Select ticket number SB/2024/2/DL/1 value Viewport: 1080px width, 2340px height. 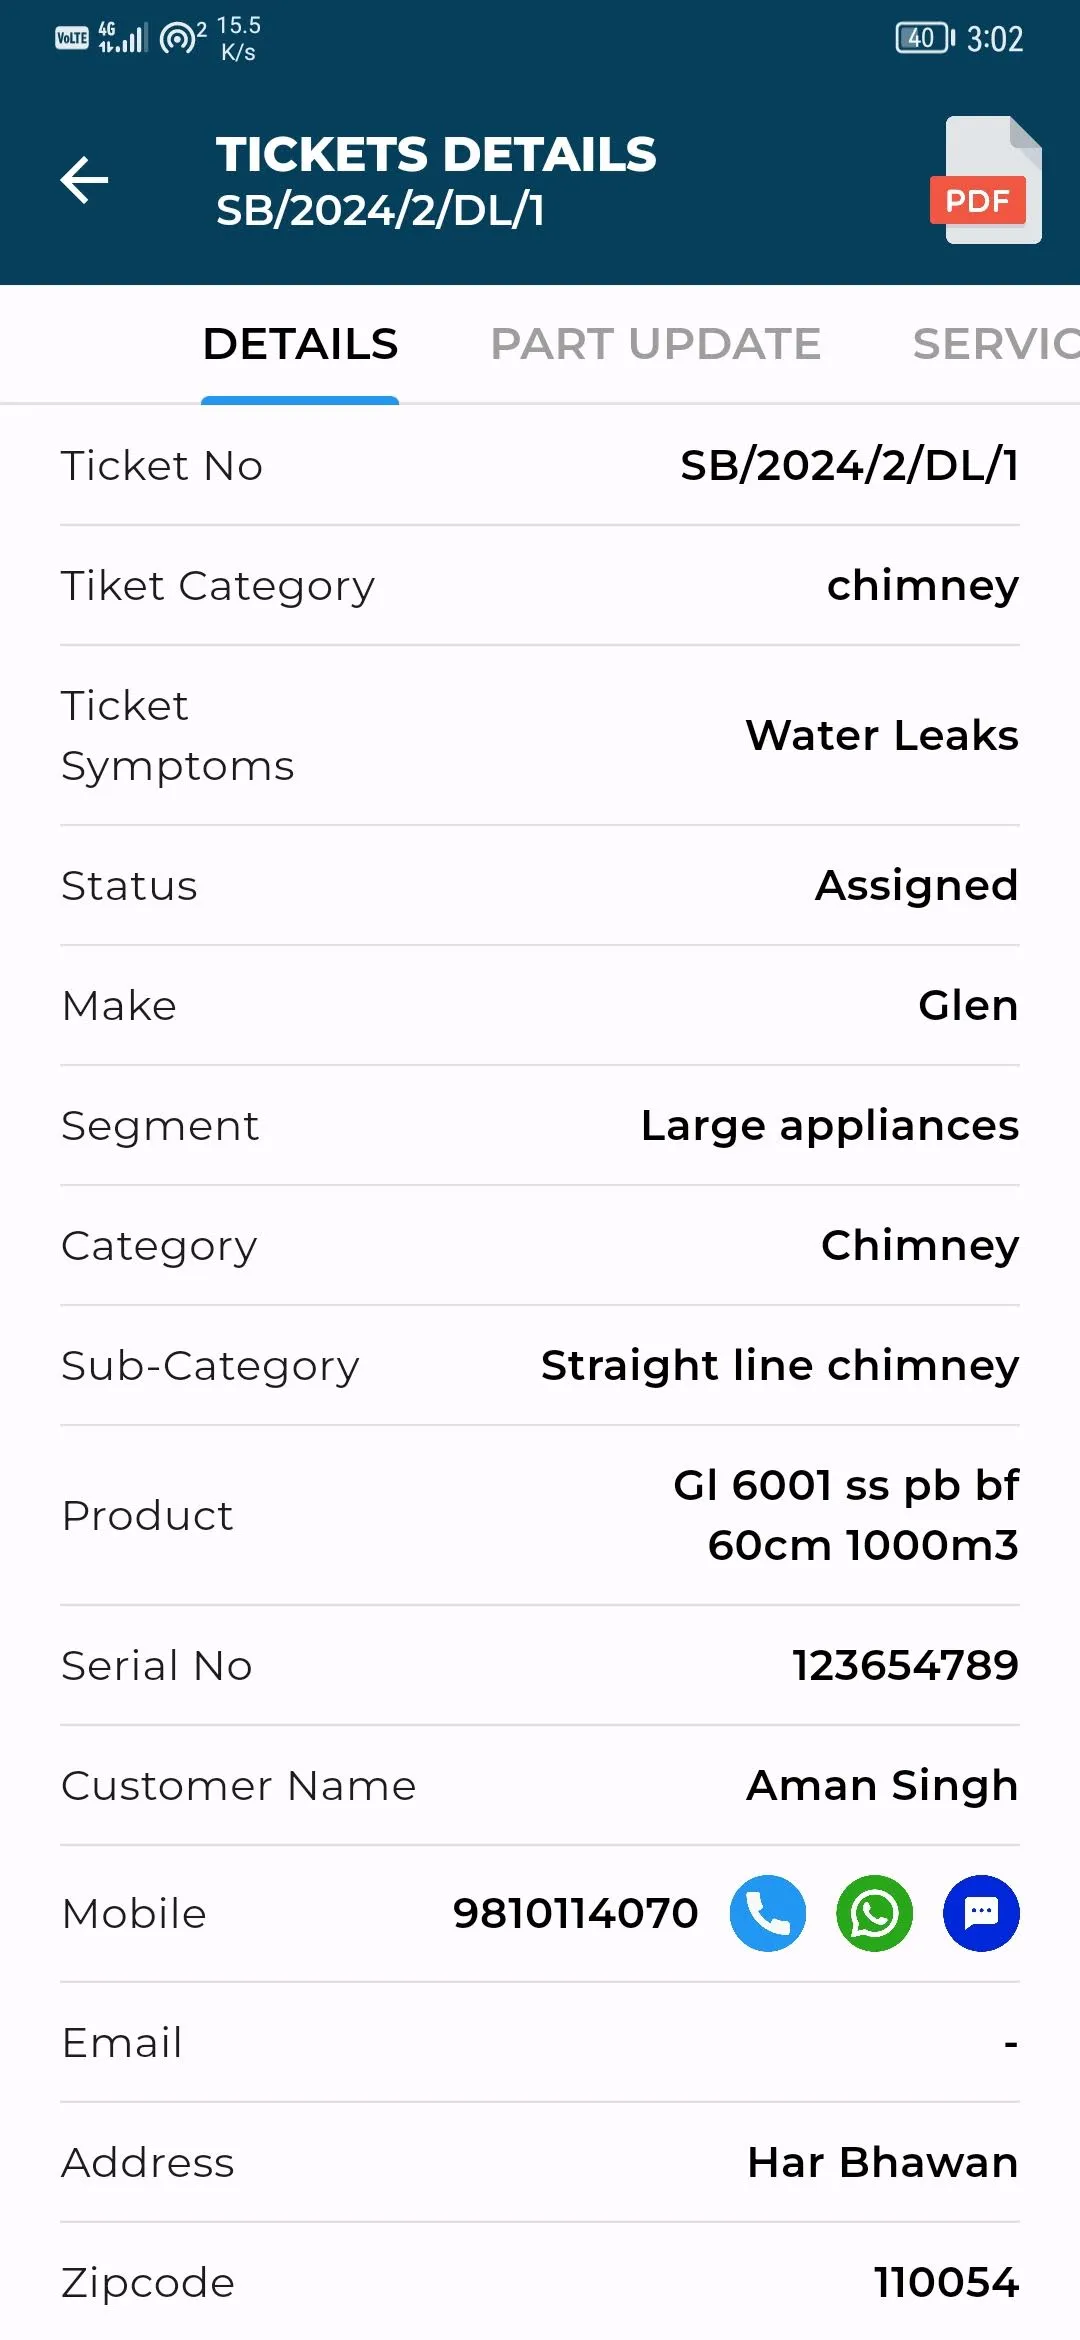click(849, 465)
